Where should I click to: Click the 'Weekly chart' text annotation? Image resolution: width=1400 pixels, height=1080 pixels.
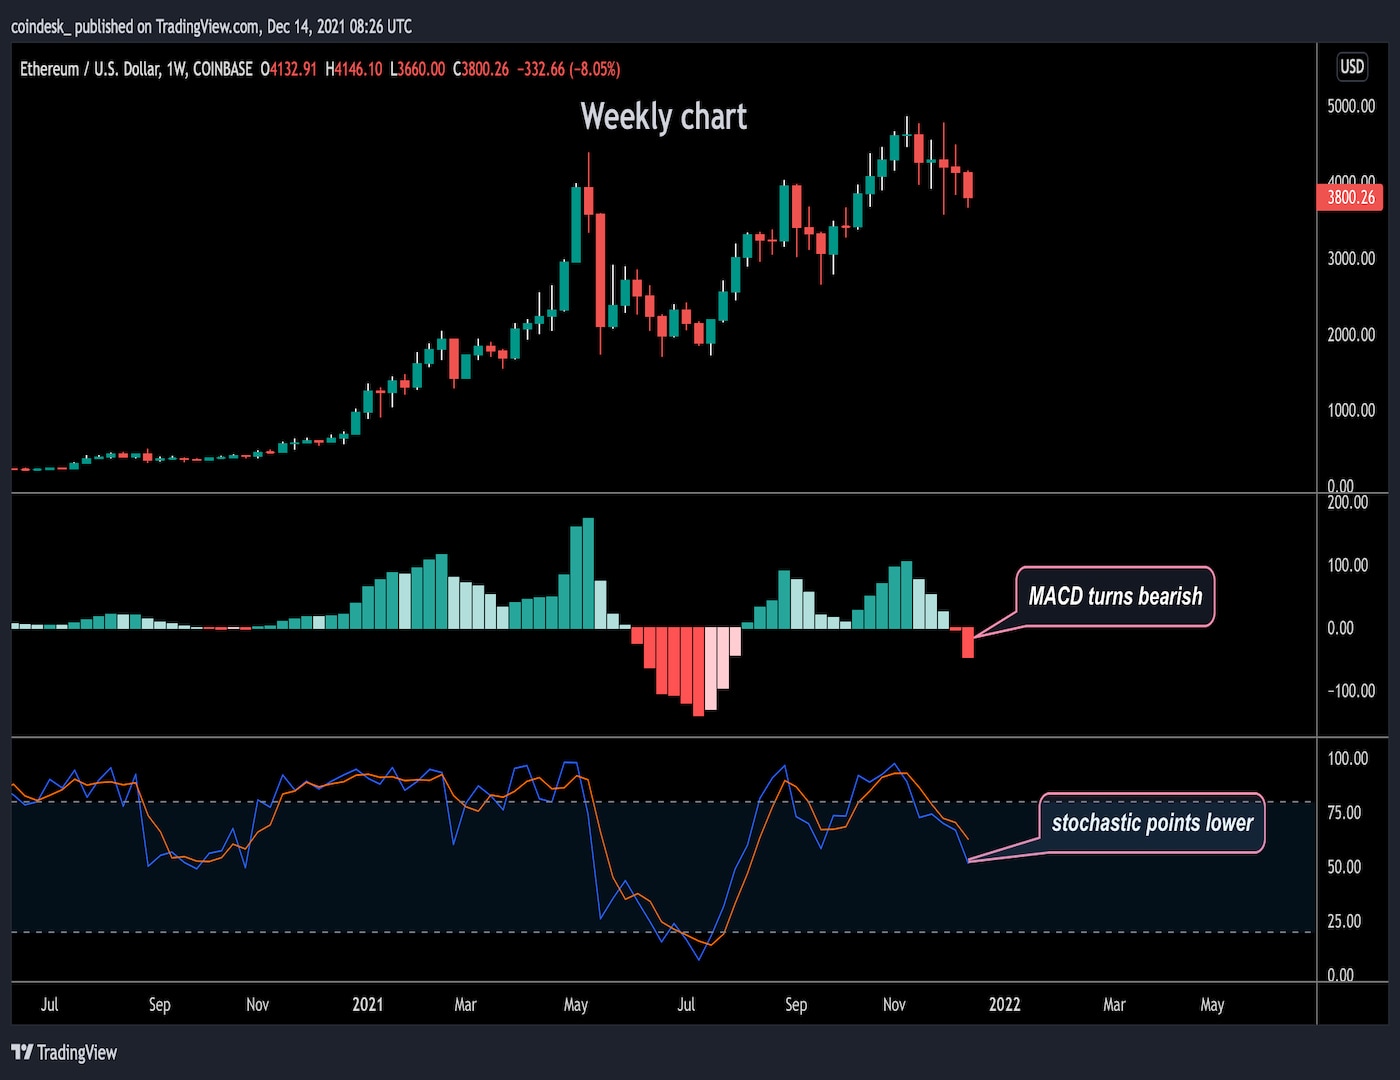[x=663, y=117]
